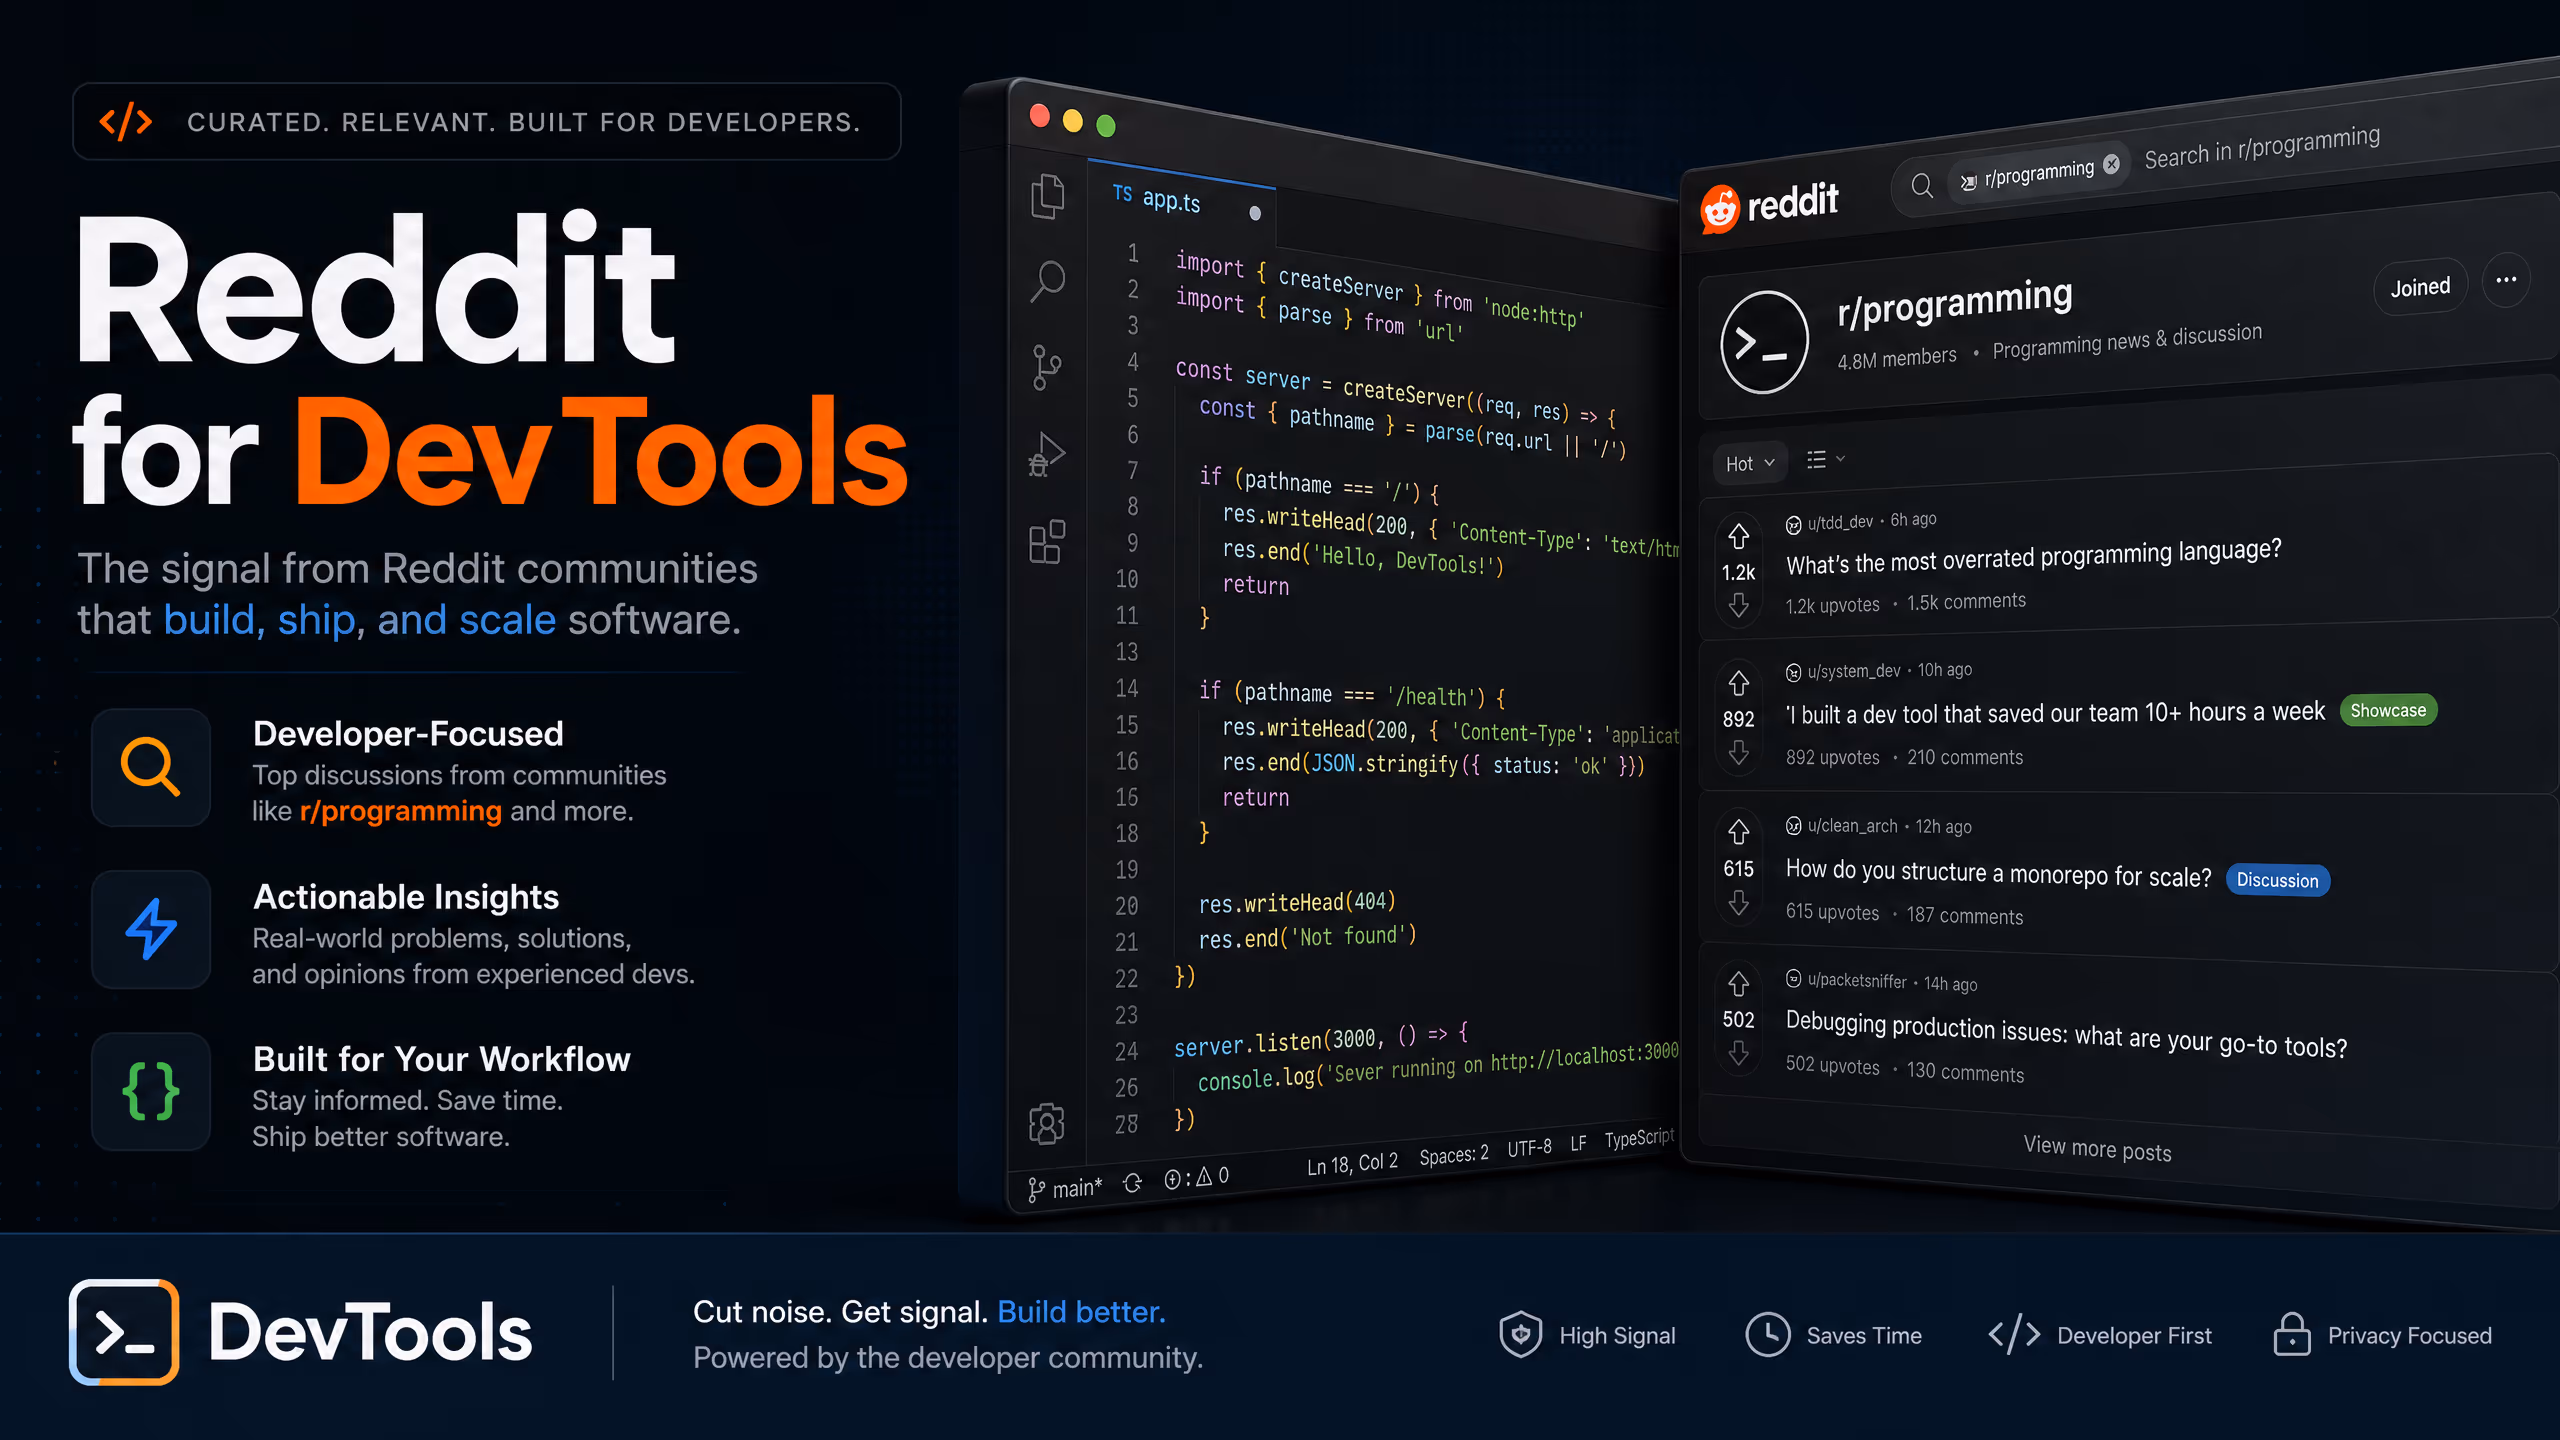
Task: Click the Actionable Insights lightning bolt icon
Action: (150, 929)
